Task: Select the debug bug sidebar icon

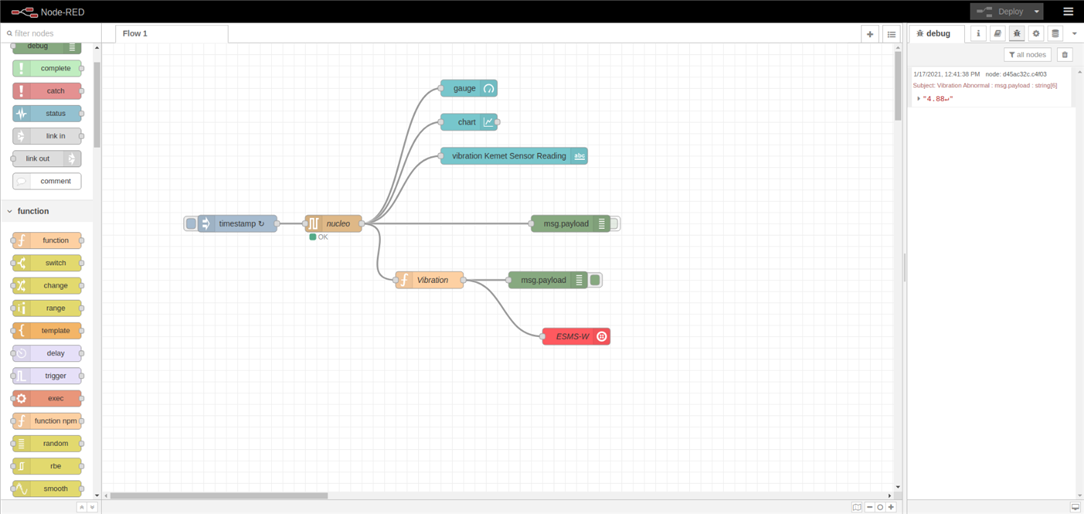Action: tap(1017, 33)
